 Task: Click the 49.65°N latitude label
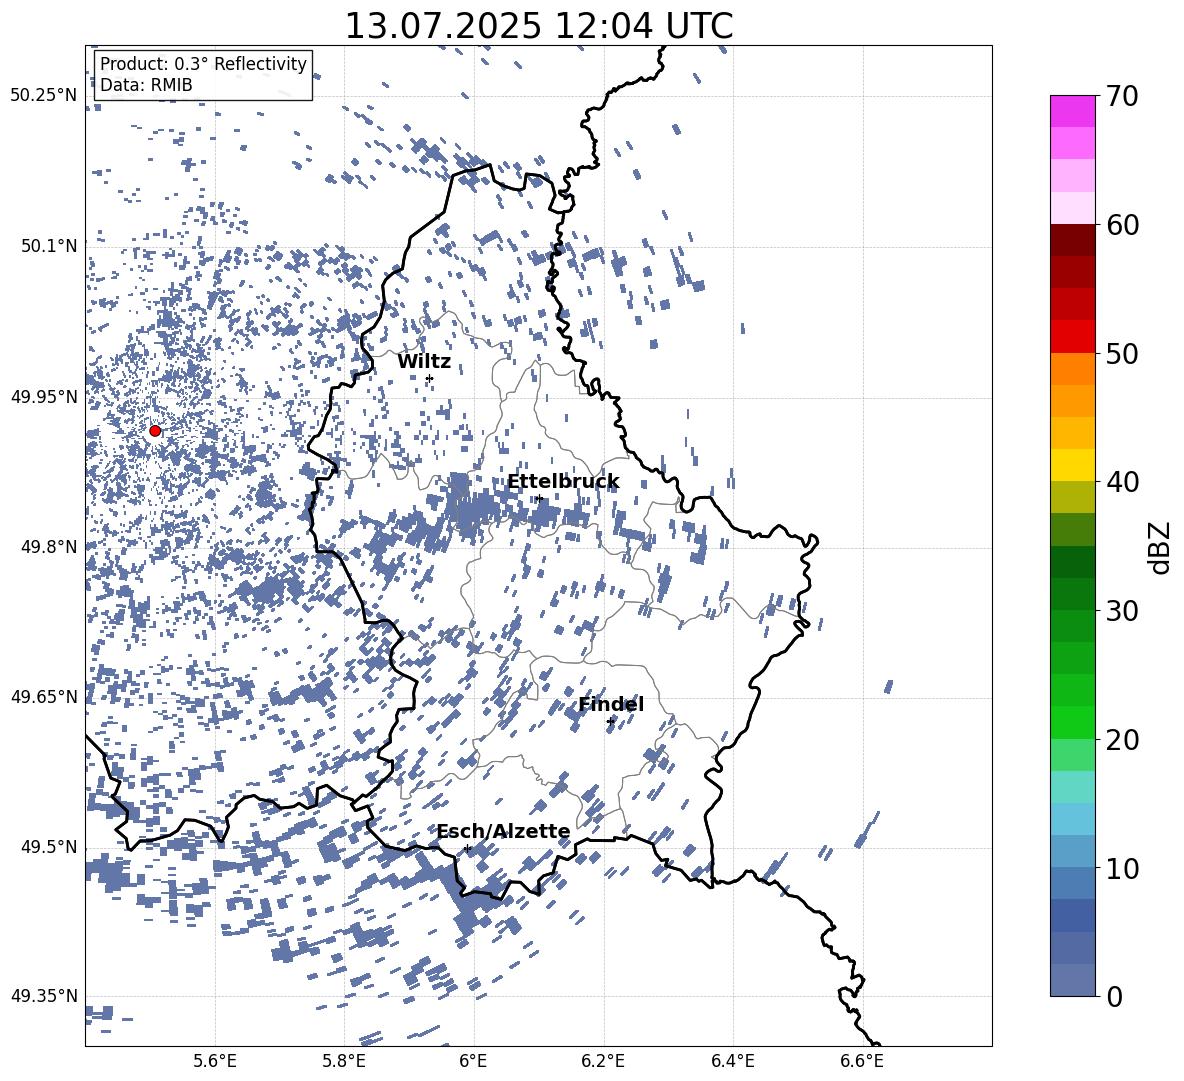(x=44, y=697)
